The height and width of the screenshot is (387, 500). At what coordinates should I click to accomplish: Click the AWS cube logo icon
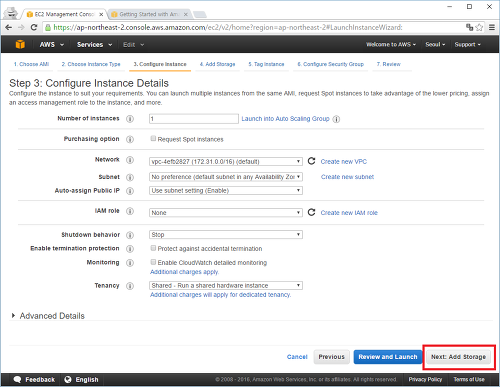[20, 44]
